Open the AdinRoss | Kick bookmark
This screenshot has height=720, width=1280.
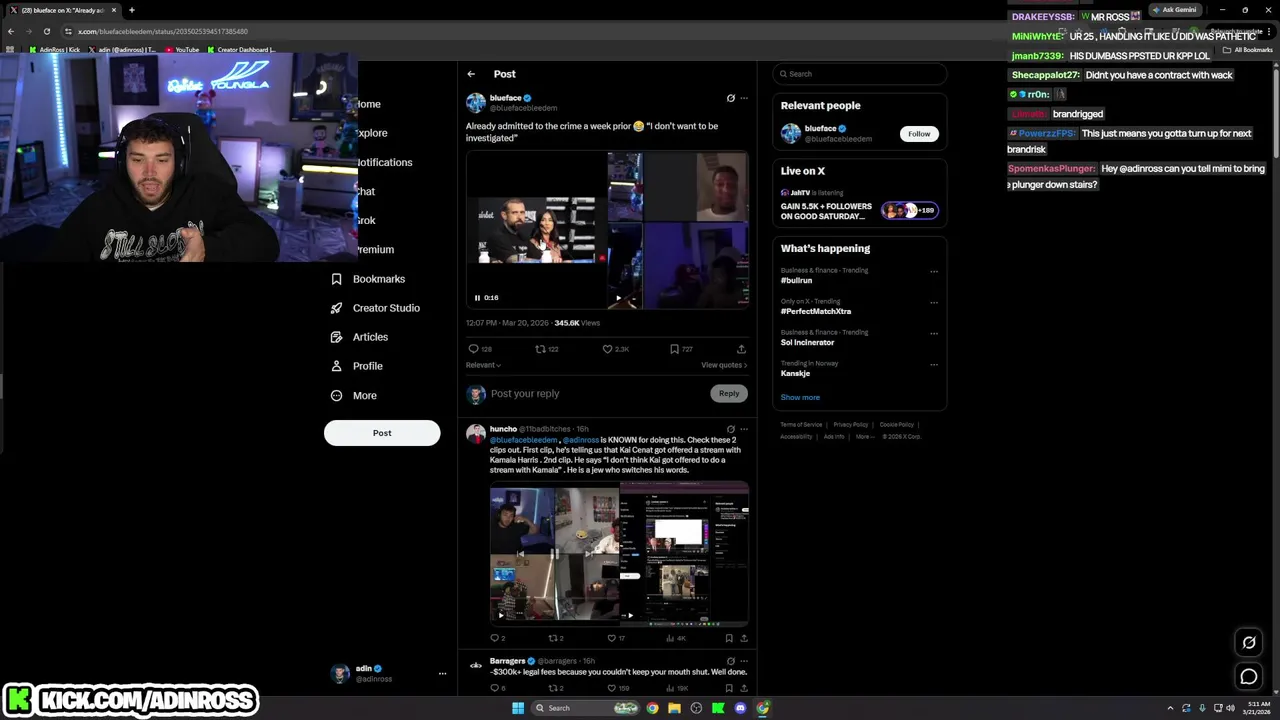(55, 49)
